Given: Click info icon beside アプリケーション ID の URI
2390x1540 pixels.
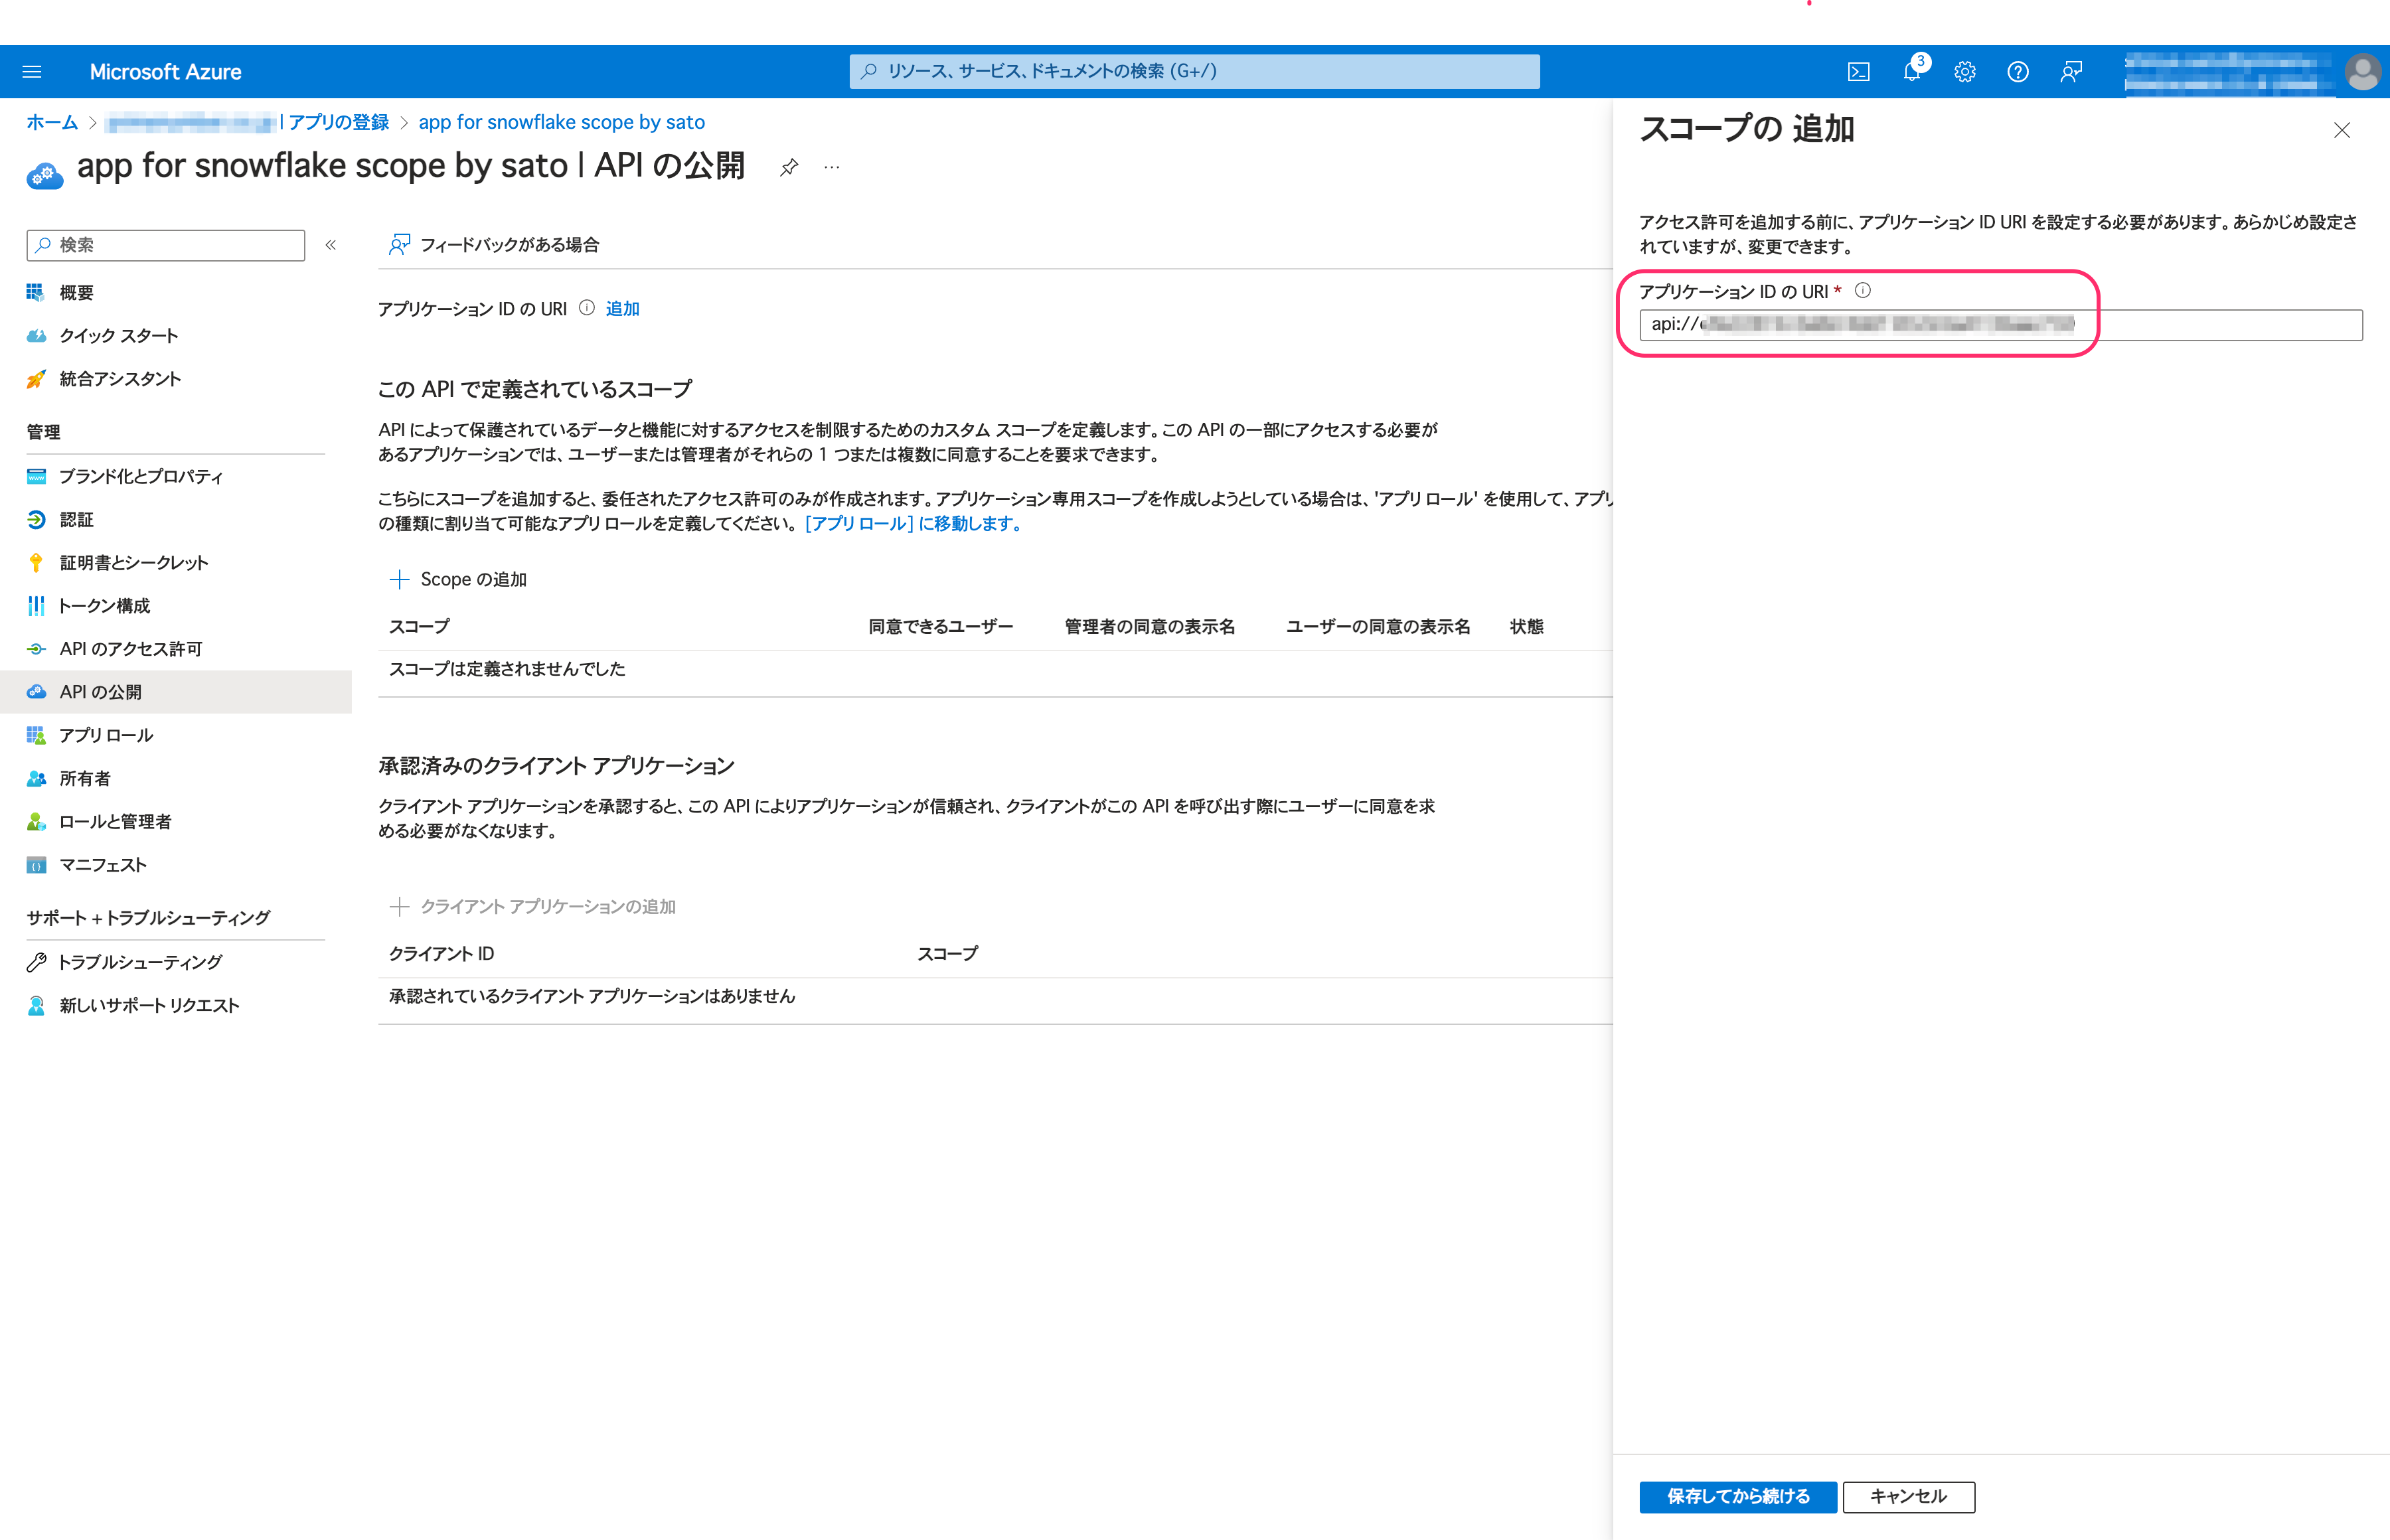Looking at the screenshot, I should click(587, 308).
